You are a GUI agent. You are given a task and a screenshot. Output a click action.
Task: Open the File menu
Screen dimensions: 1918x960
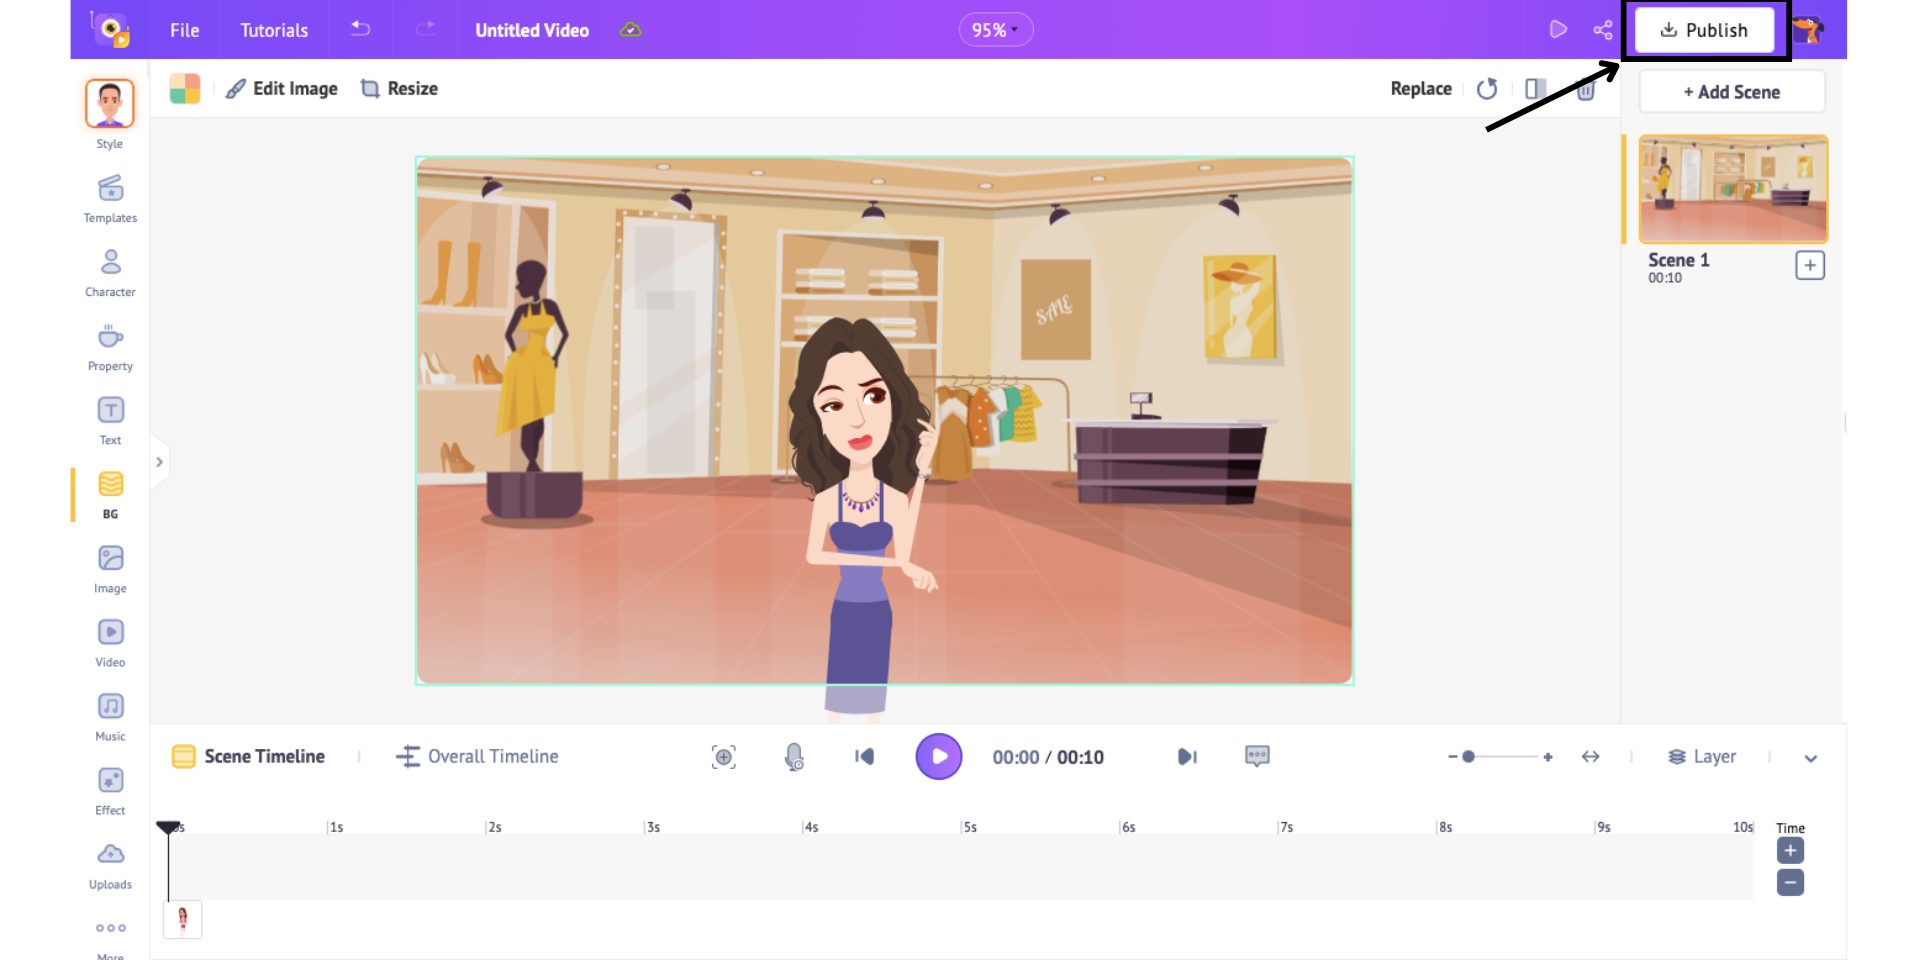(184, 30)
